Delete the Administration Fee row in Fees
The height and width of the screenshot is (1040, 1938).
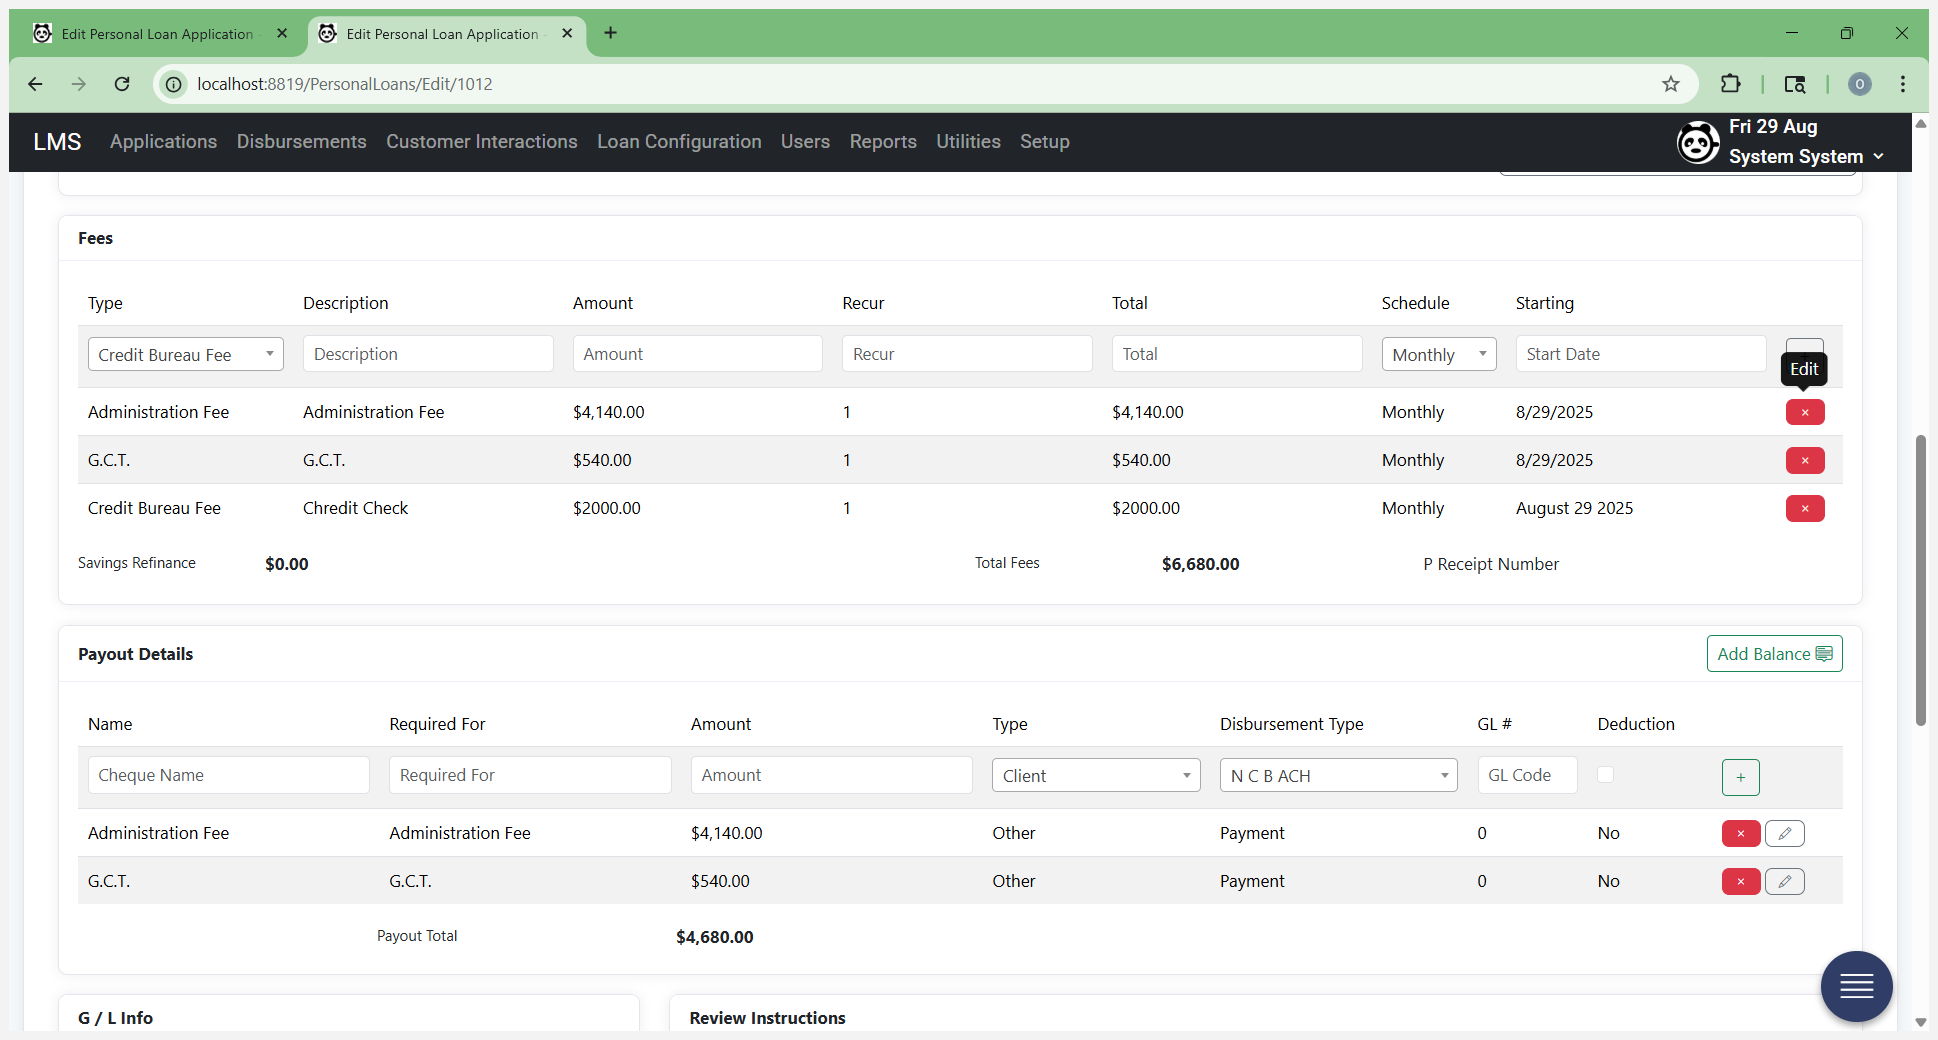click(x=1805, y=412)
